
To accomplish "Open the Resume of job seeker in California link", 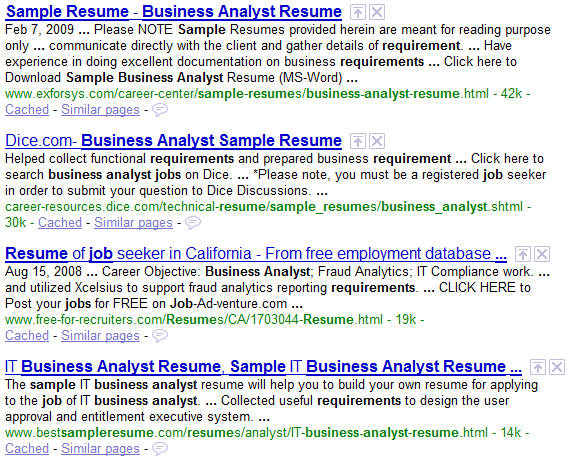I will [x=256, y=254].
